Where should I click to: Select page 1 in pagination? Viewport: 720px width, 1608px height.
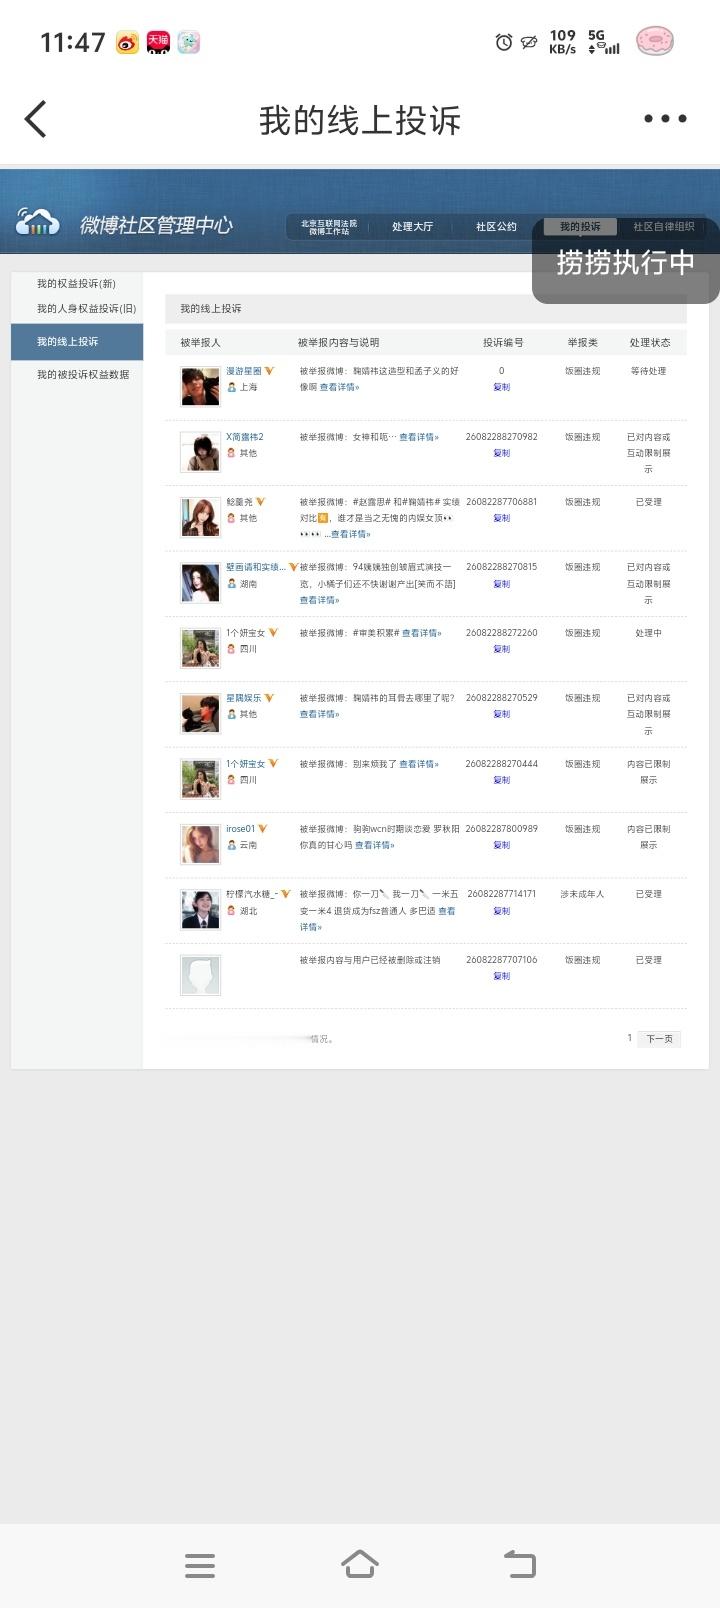coord(630,1038)
